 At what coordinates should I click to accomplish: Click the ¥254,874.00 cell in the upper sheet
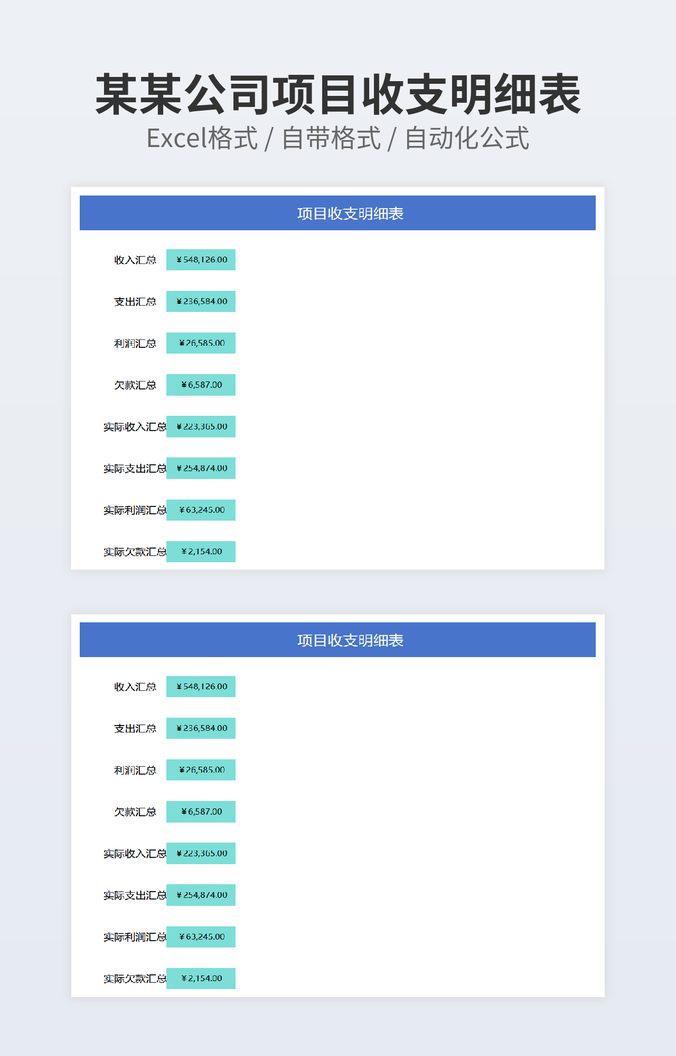pyautogui.click(x=201, y=468)
